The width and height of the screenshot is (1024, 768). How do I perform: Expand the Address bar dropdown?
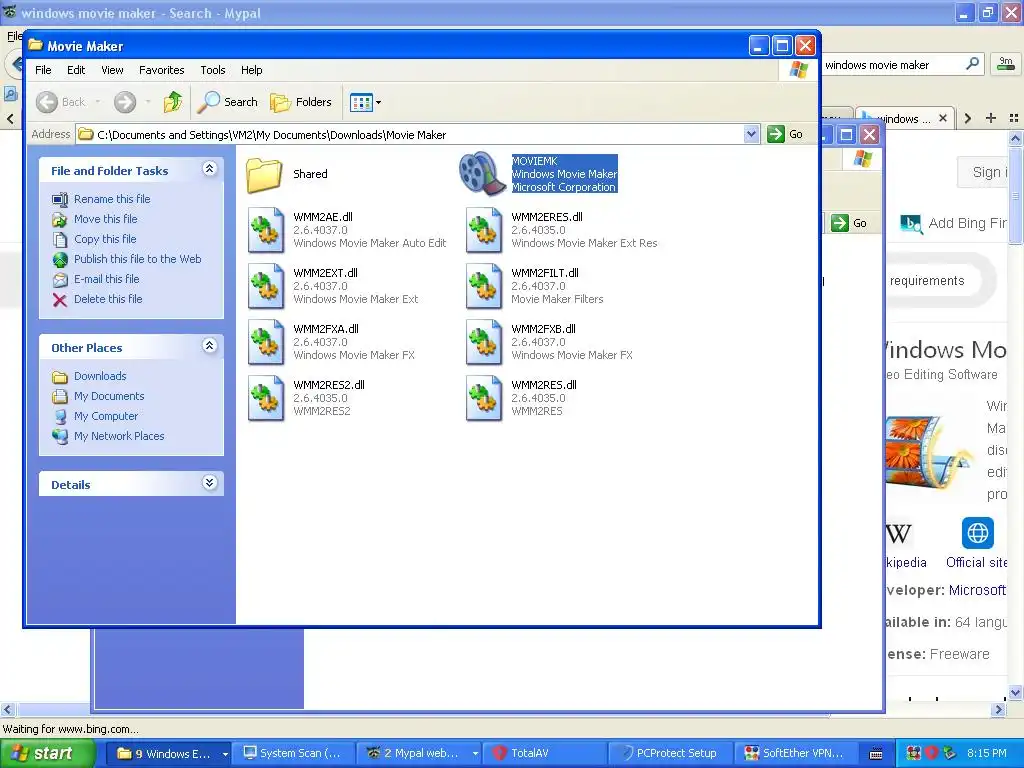coord(751,134)
